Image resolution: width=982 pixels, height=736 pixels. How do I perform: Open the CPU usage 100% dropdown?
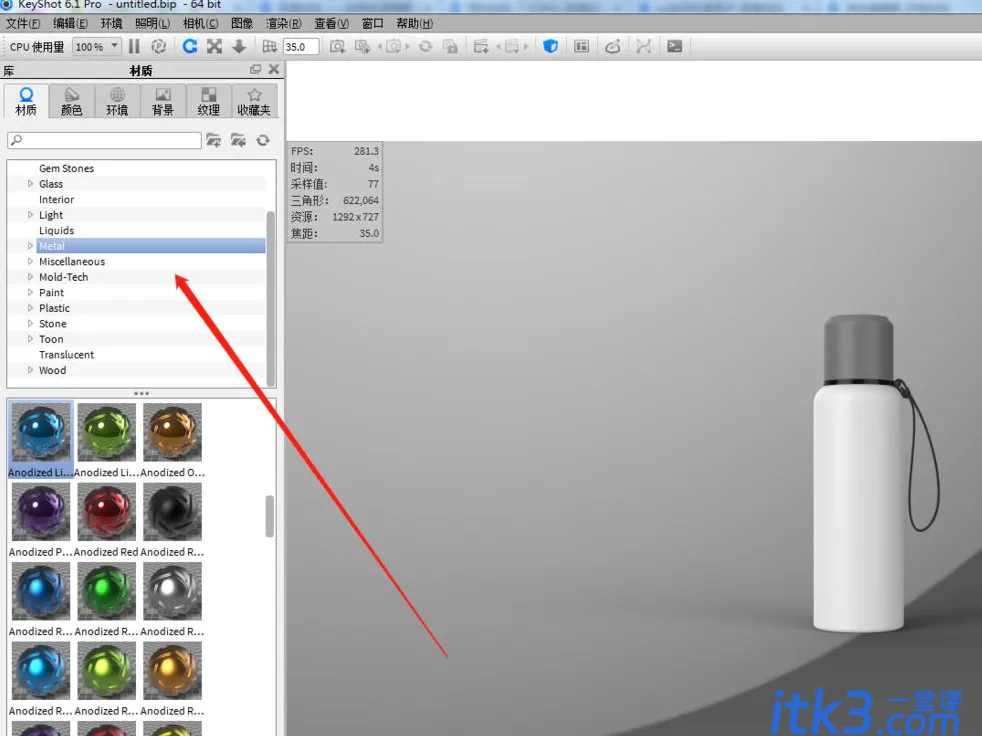(x=96, y=47)
